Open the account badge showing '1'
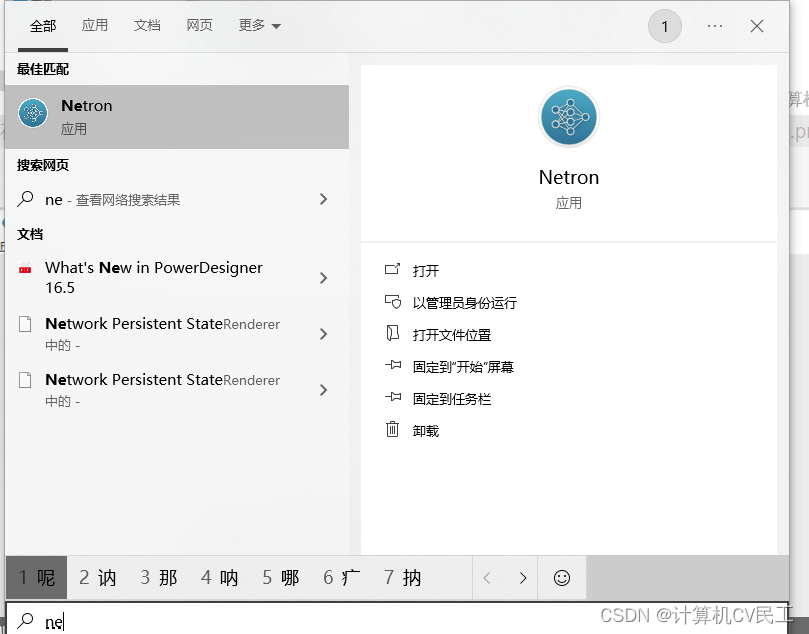This screenshot has width=809, height=634. click(x=665, y=26)
